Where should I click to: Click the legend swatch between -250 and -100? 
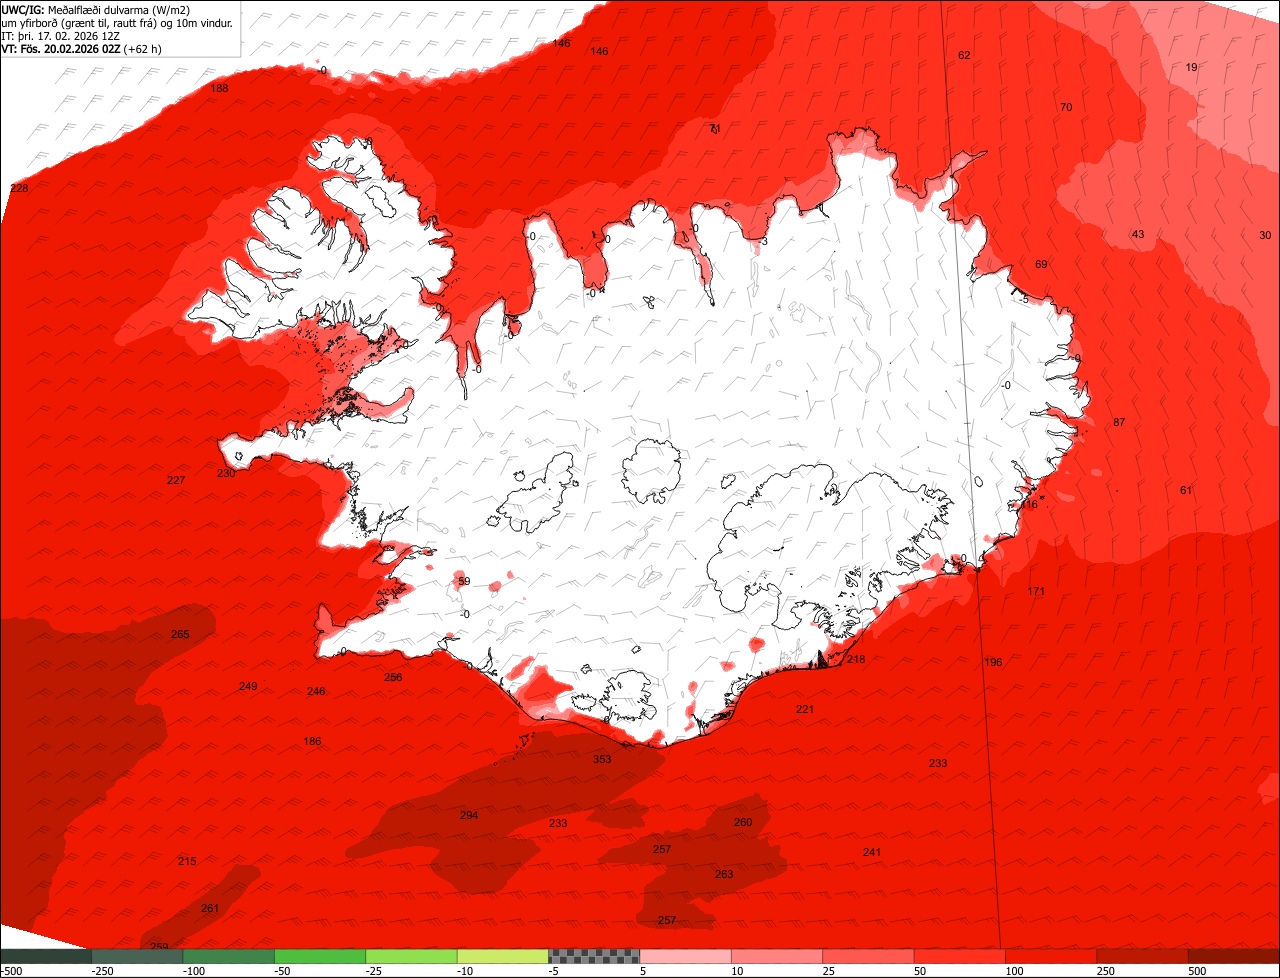click(137, 956)
